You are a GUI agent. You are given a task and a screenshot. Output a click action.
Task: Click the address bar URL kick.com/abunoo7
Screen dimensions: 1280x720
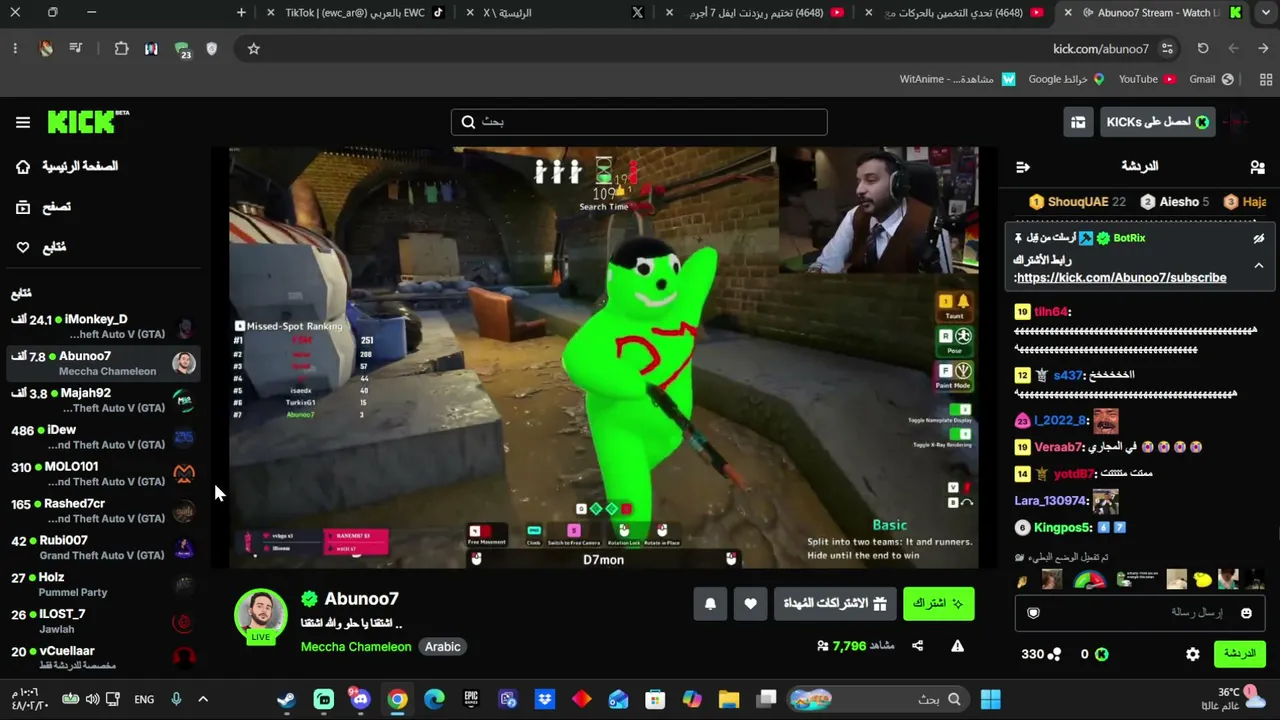[x=1101, y=49]
